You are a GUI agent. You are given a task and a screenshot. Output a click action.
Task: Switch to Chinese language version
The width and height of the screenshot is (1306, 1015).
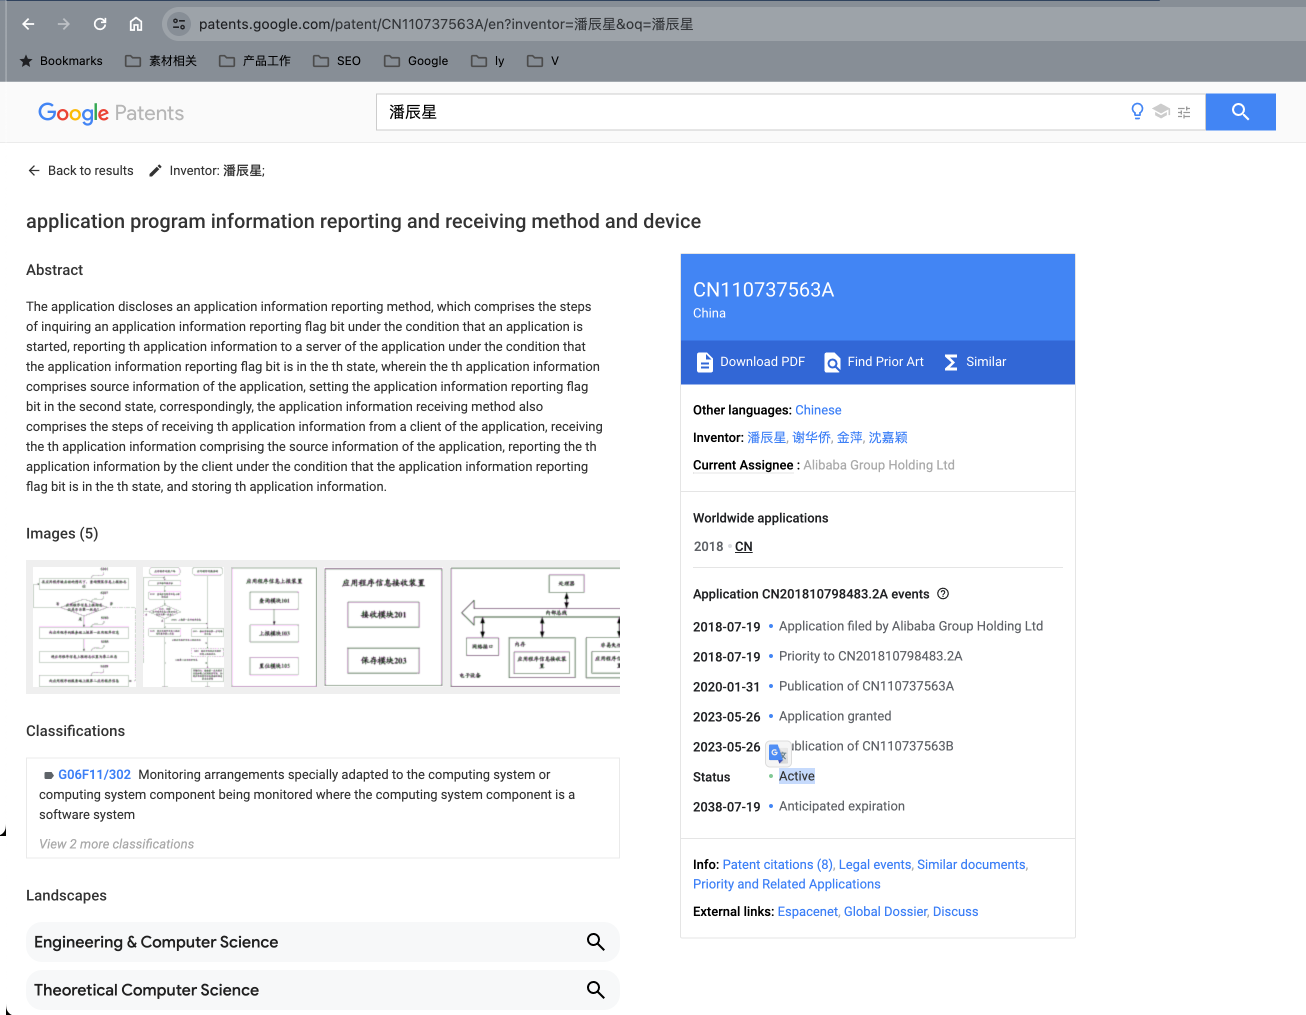pos(818,410)
